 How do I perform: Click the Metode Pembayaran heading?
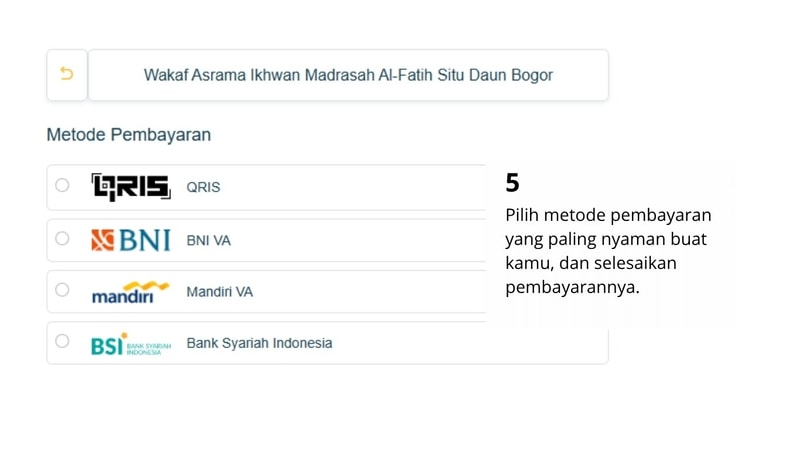129,135
